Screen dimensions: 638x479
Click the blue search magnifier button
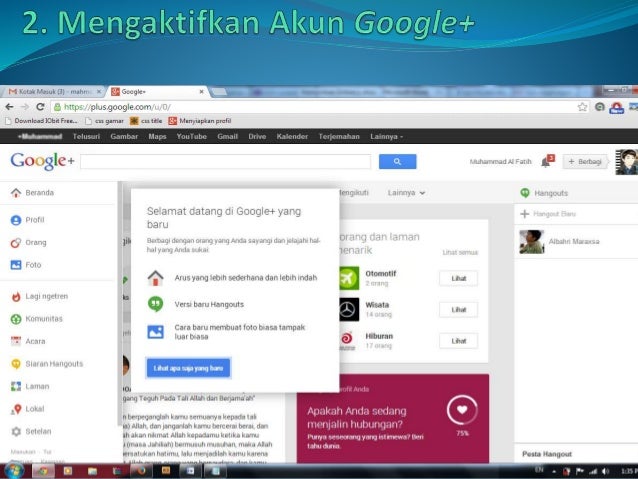pyautogui.click(x=398, y=162)
